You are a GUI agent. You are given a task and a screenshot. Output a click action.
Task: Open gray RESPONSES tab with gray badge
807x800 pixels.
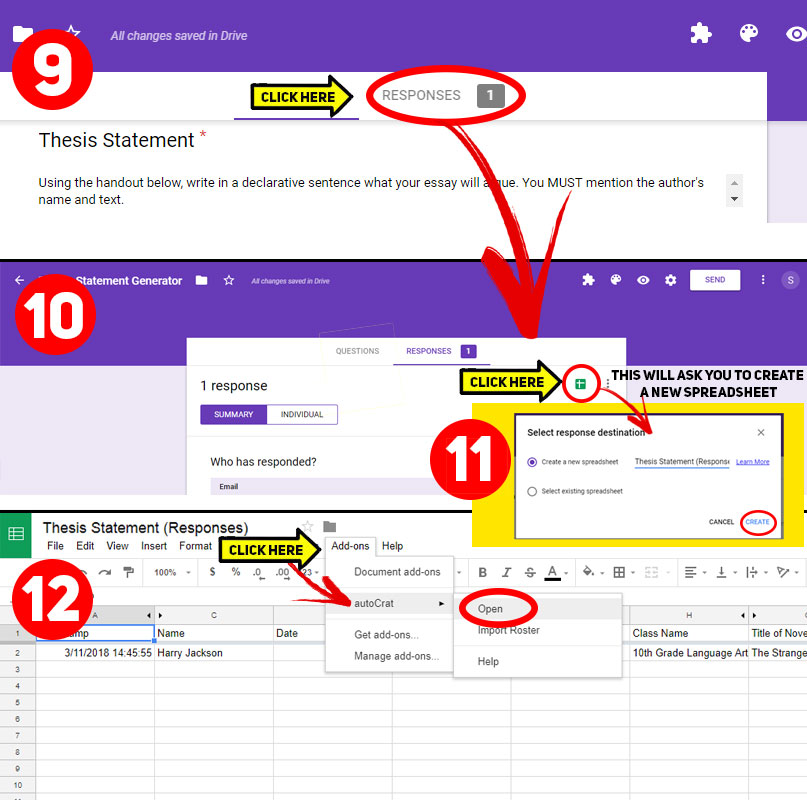tap(444, 95)
